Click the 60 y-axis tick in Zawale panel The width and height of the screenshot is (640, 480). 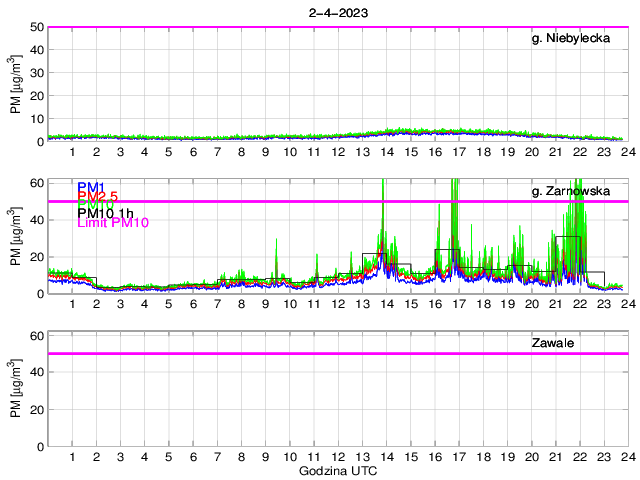[x=37, y=336]
